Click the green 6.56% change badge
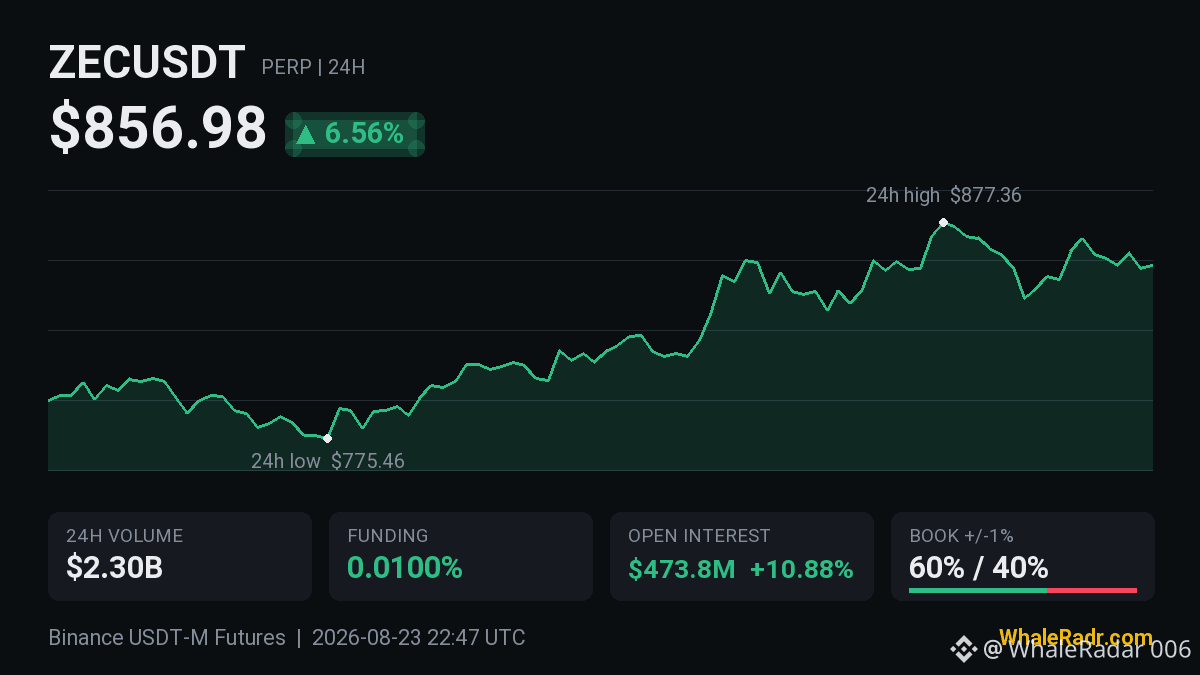1200x675 pixels. click(355, 134)
